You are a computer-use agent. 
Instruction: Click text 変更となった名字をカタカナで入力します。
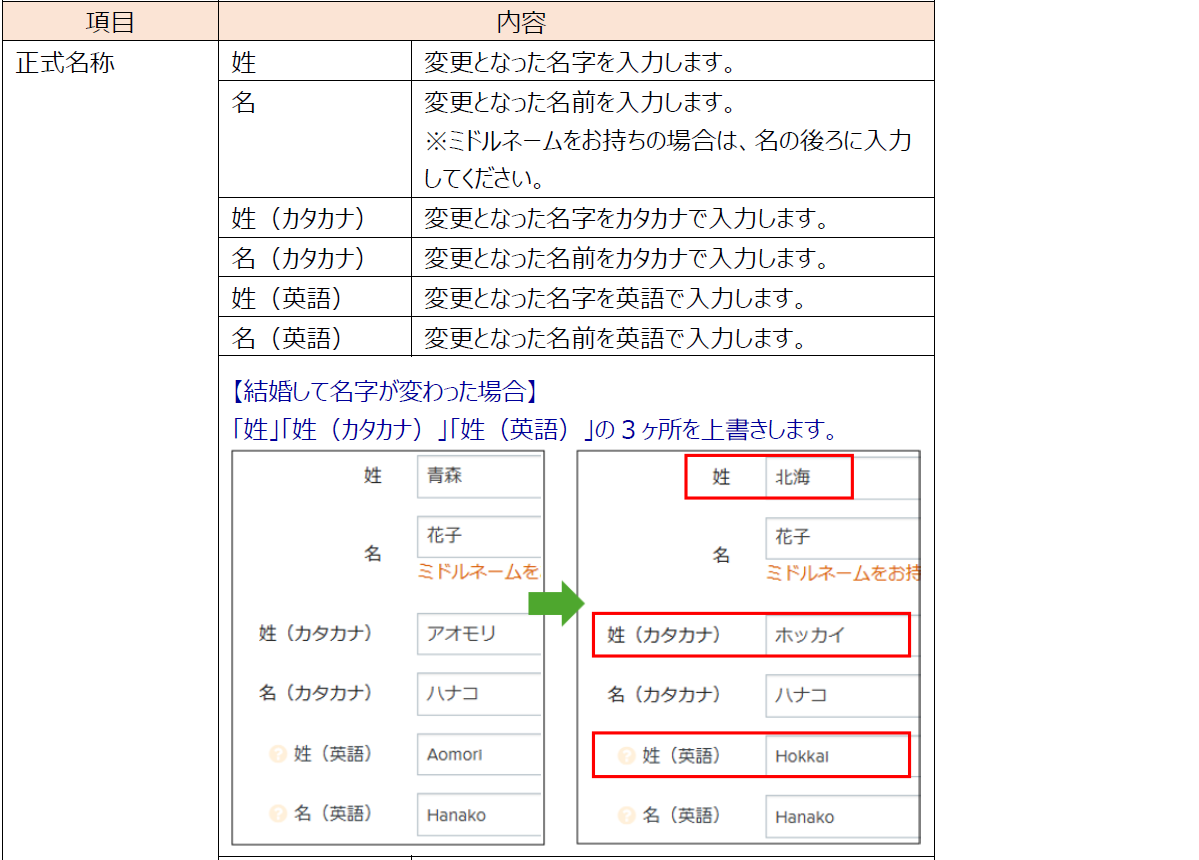(628, 218)
